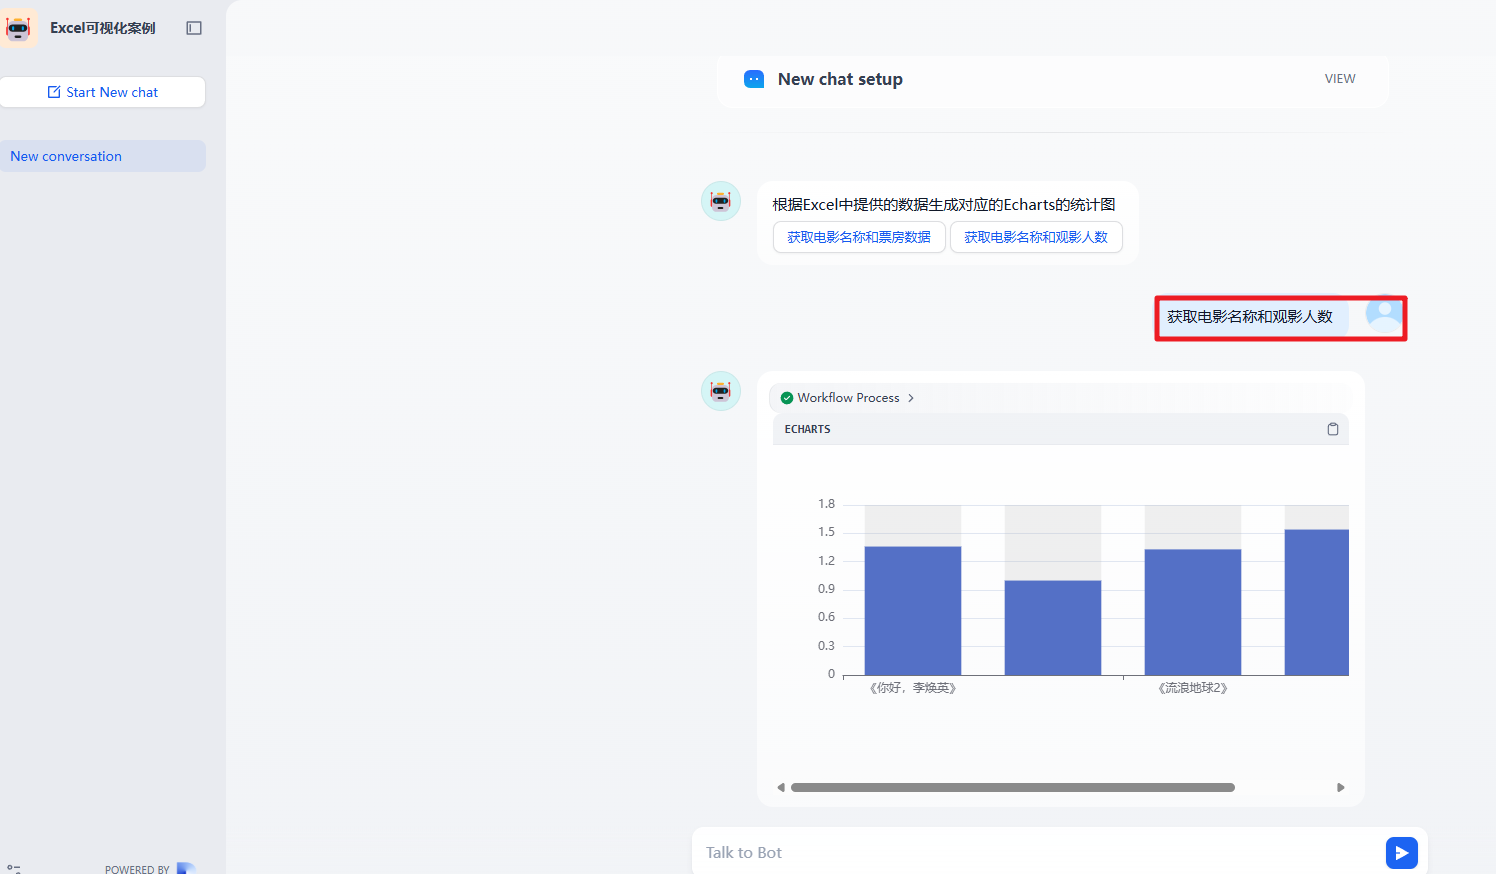Image resolution: width=1496 pixels, height=874 pixels.
Task: Collapse the sidebar panel icon
Action: click(x=194, y=28)
